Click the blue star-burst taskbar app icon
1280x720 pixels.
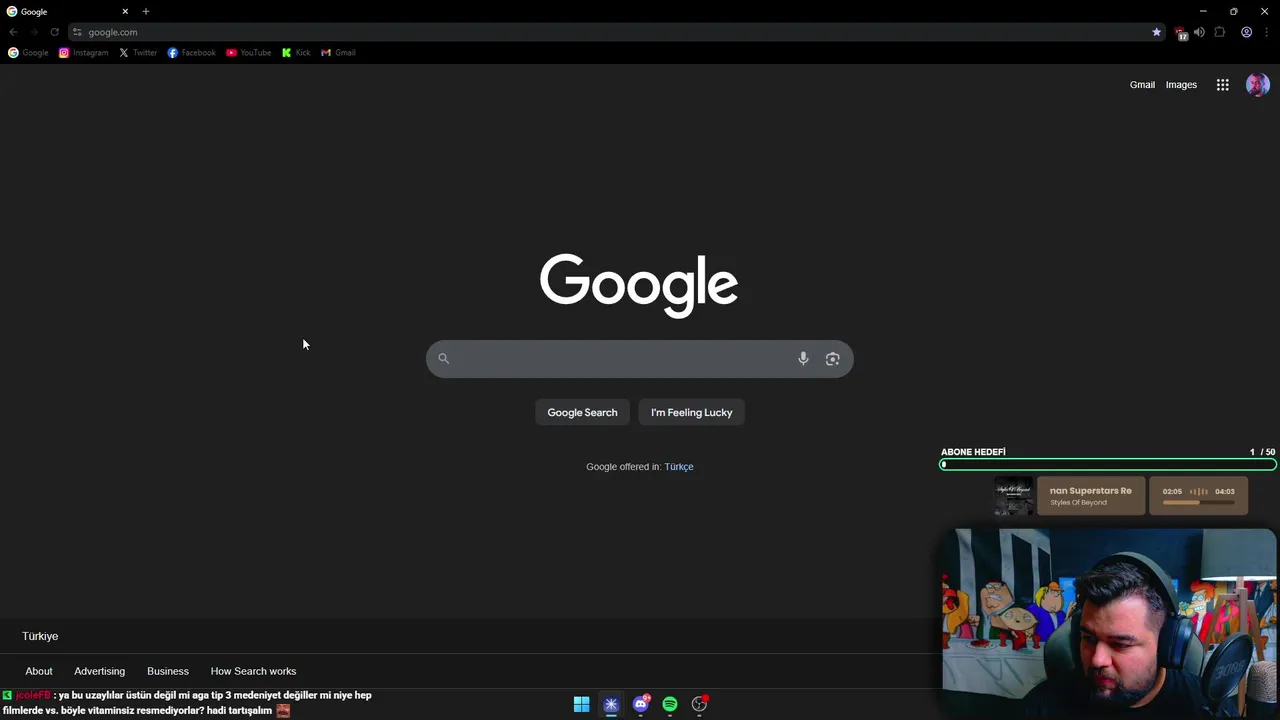pos(611,704)
